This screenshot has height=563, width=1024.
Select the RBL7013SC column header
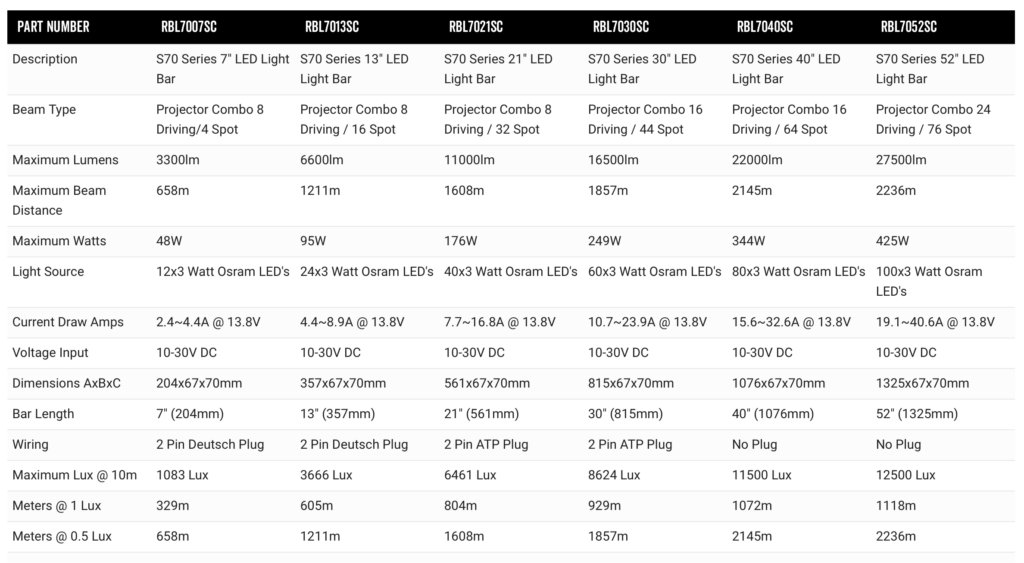click(332, 27)
